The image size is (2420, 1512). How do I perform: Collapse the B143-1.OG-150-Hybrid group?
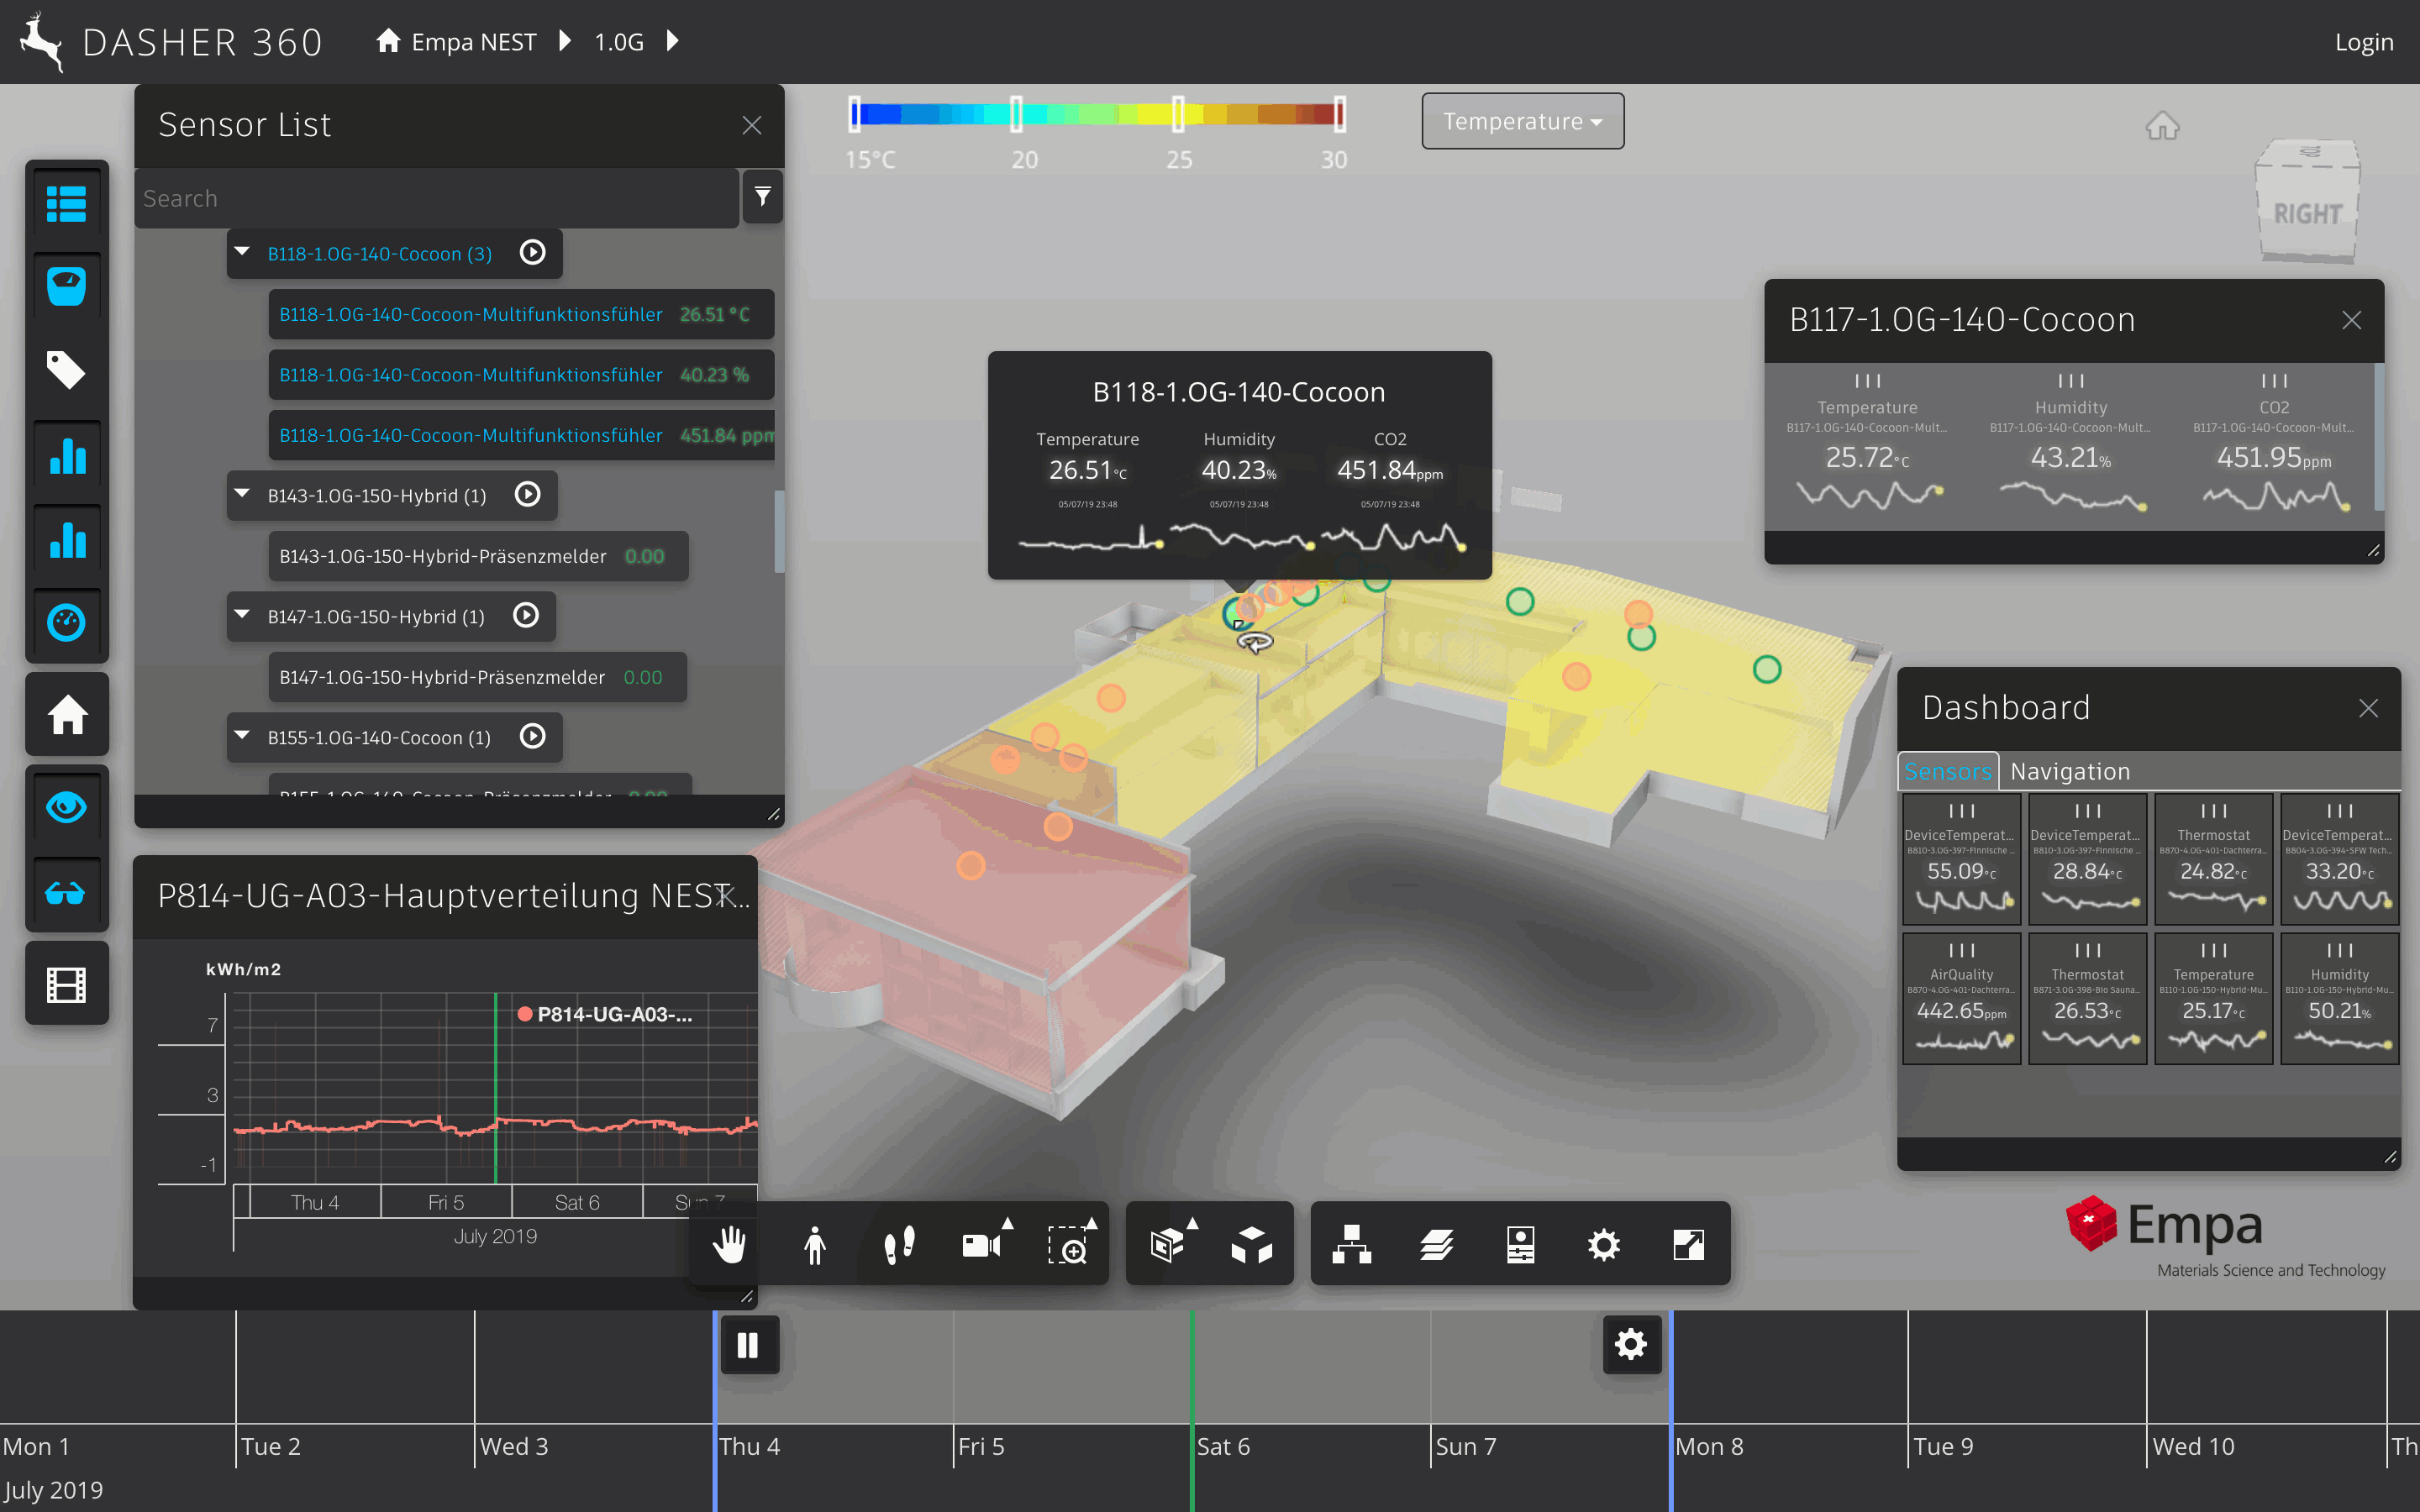point(242,495)
